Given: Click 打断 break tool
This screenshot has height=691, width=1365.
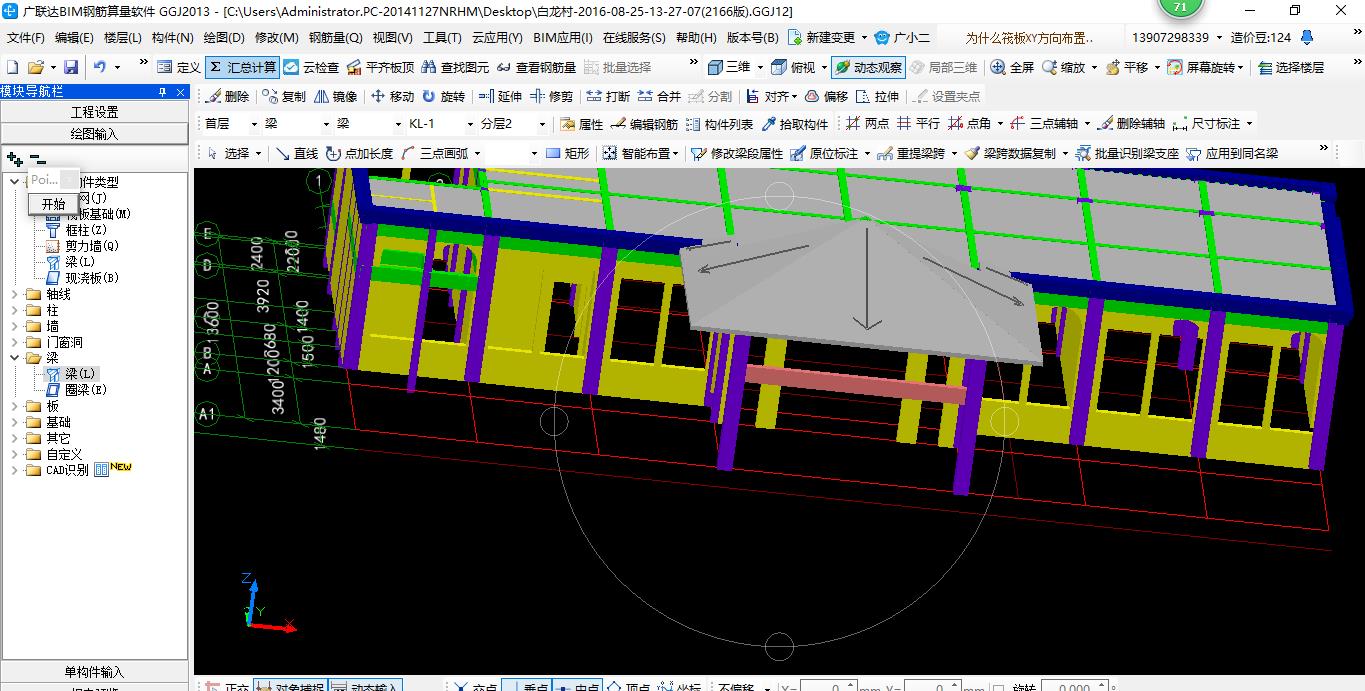Looking at the screenshot, I should tap(608, 96).
